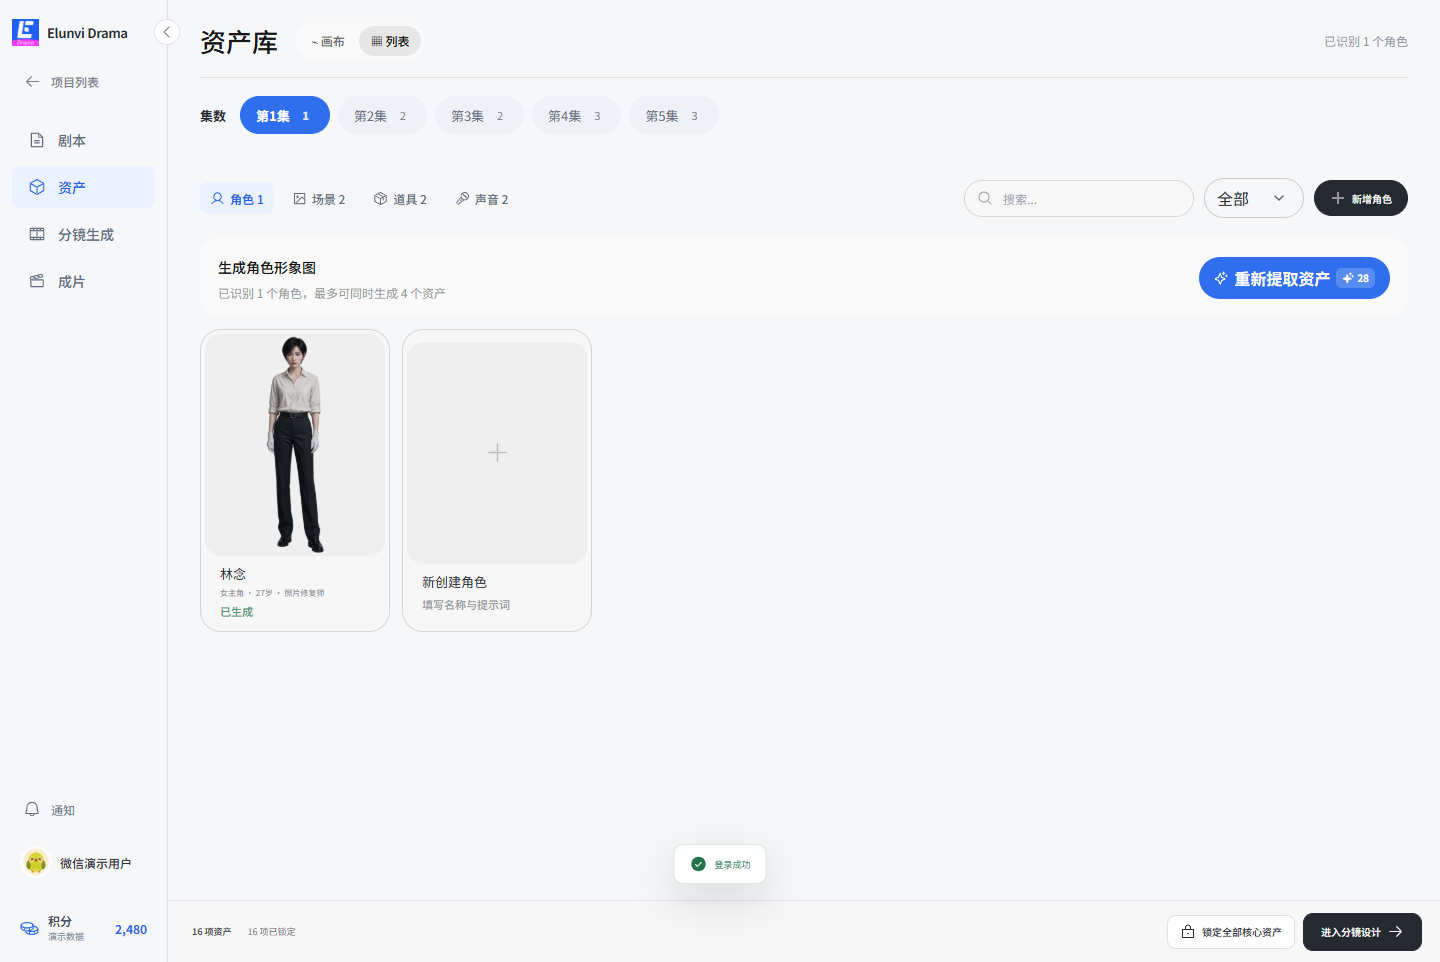
Task: Open the 剧本 script section
Action: tap(83, 140)
